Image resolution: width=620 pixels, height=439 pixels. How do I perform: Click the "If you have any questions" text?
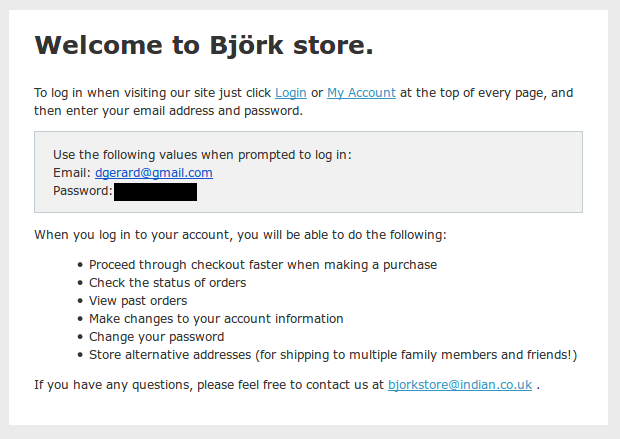tap(208, 384)
